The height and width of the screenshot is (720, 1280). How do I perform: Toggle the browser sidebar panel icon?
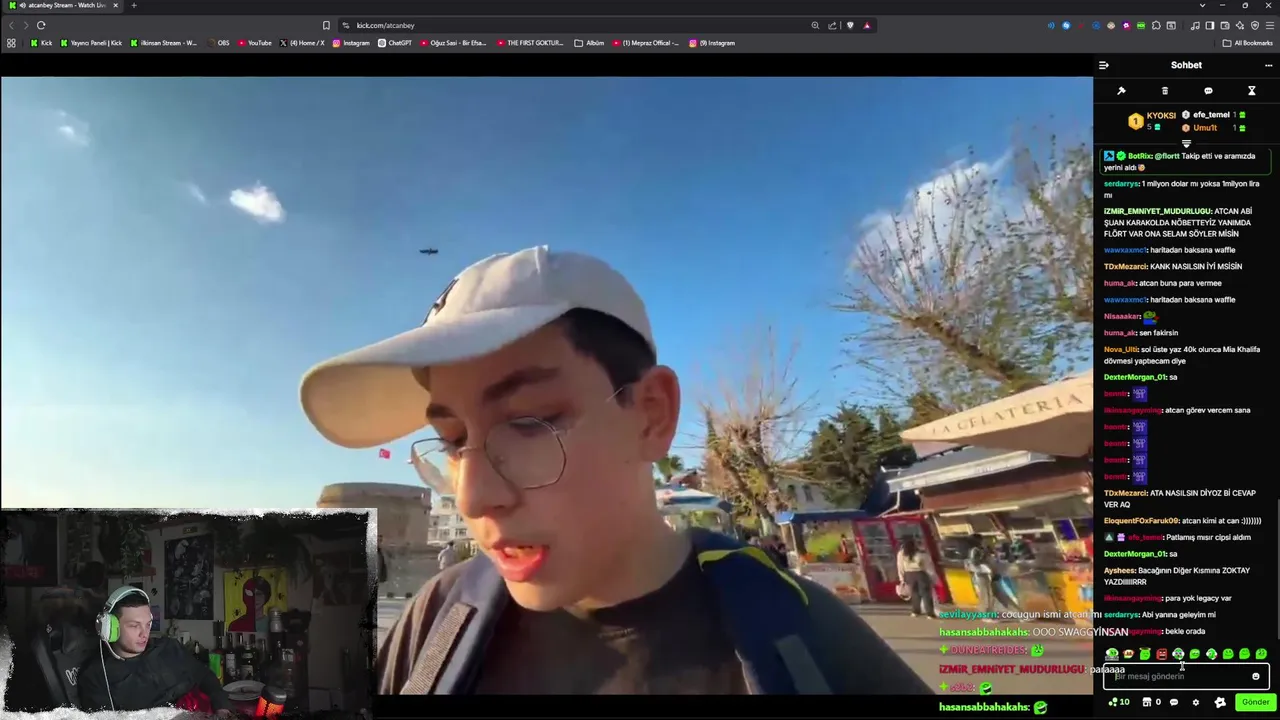[x=1209, y=25]
